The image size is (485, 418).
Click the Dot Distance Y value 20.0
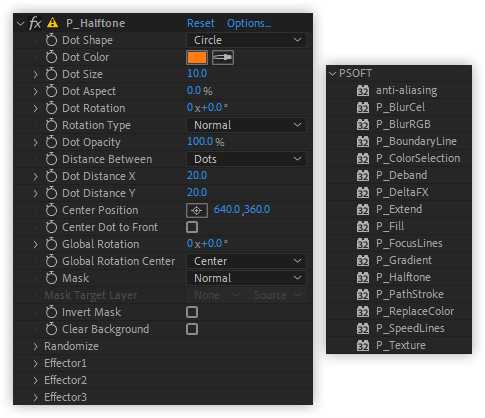tap(197, 193)
